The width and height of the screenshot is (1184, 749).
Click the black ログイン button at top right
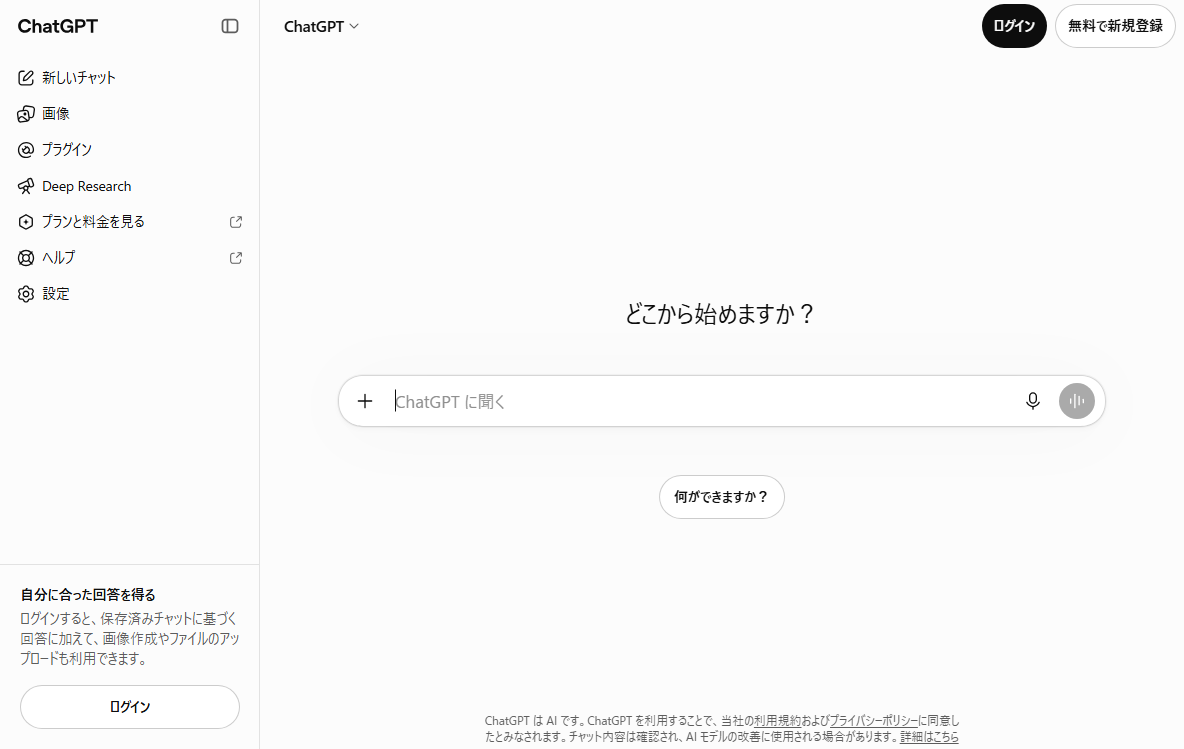(1013, 26)
